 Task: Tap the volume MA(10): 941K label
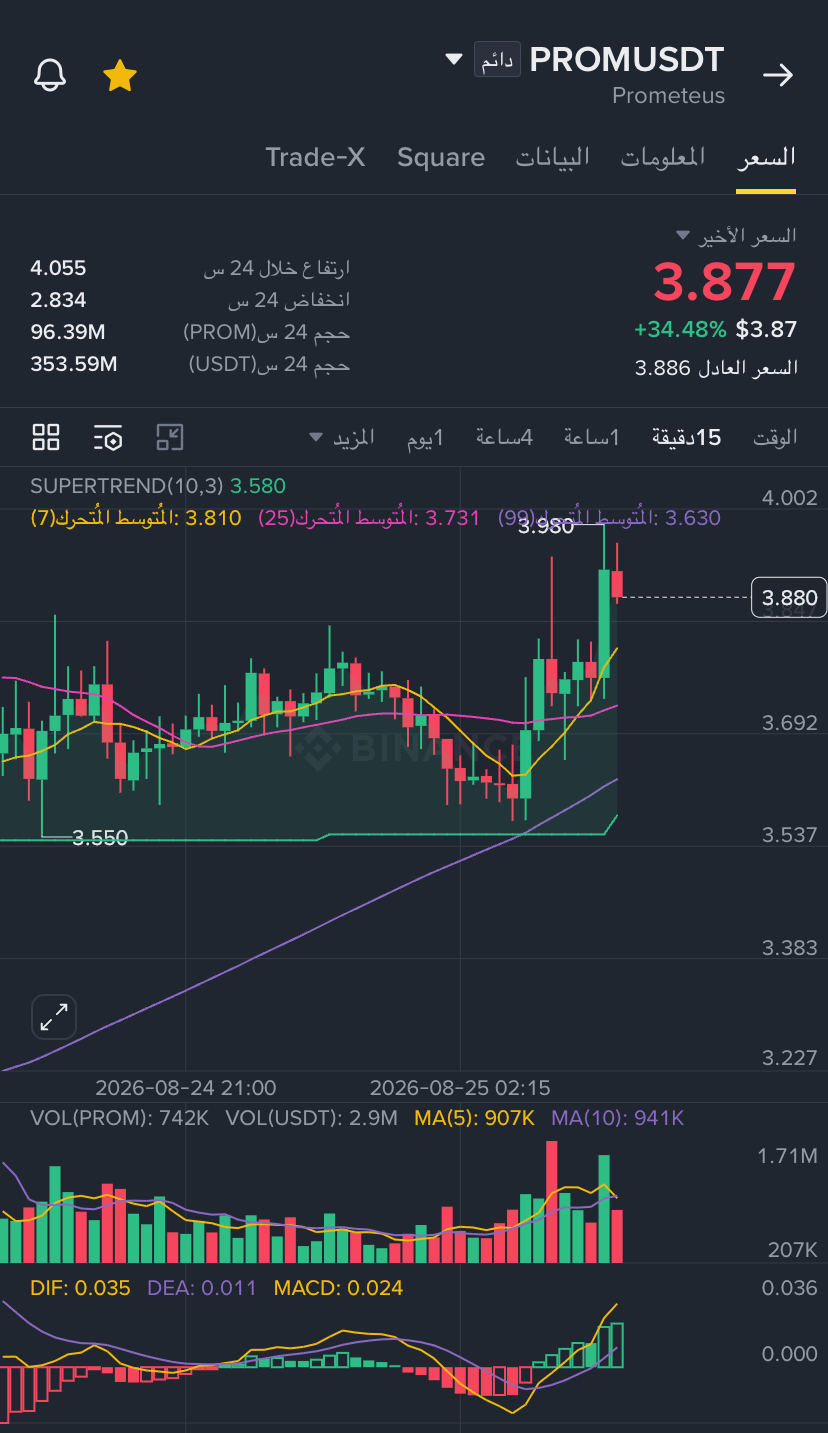click(617, 1118)
